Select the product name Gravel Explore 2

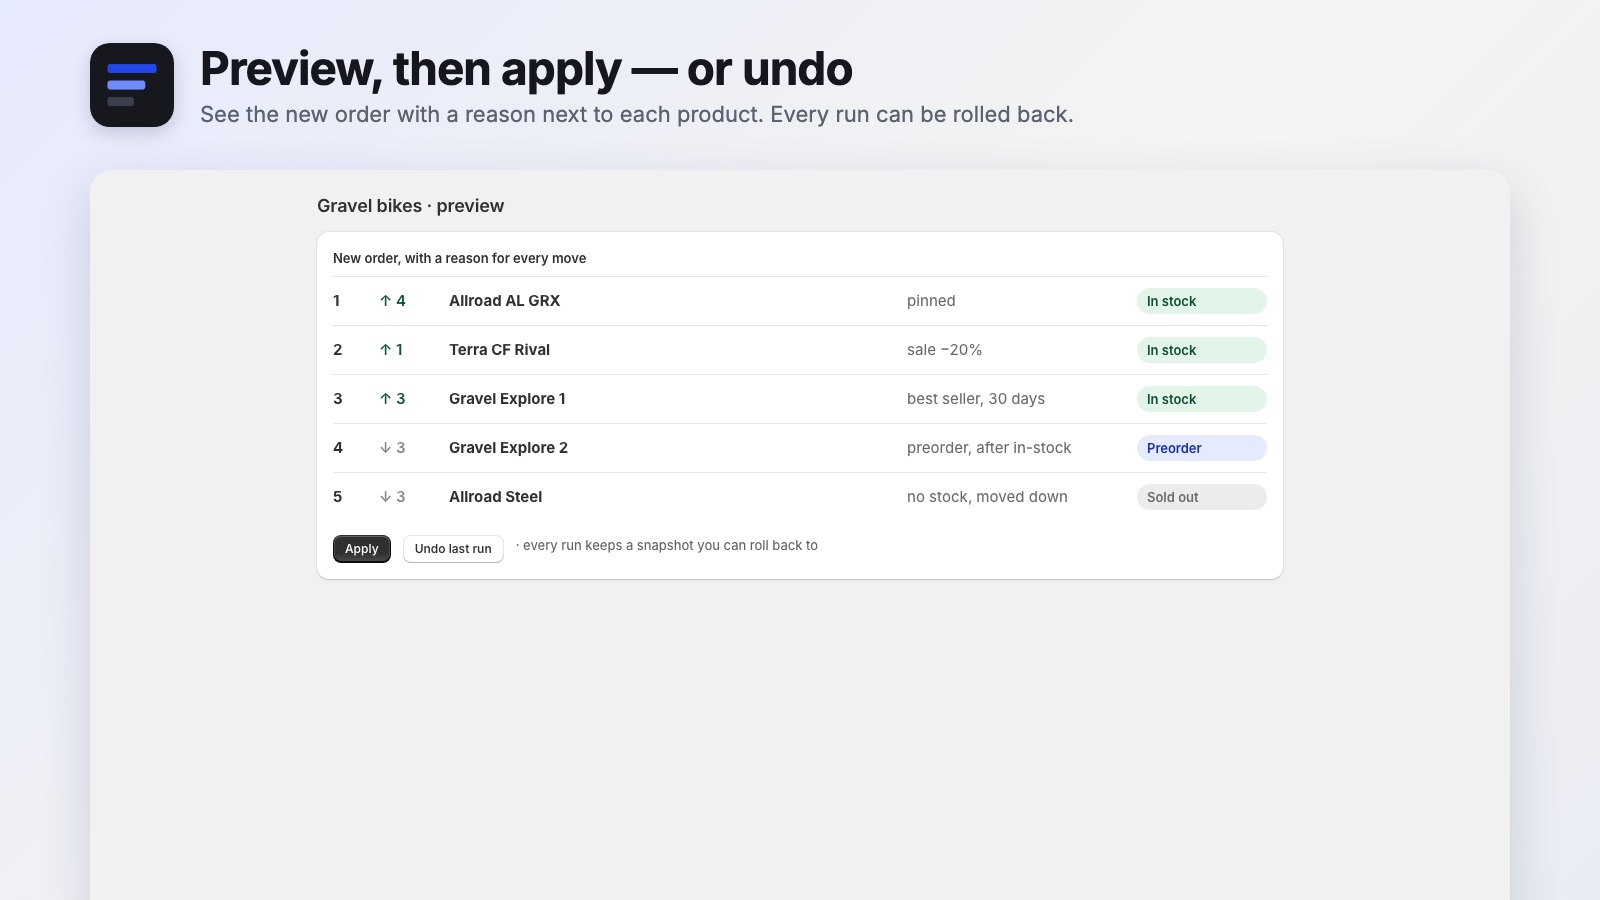click(508, 448)
